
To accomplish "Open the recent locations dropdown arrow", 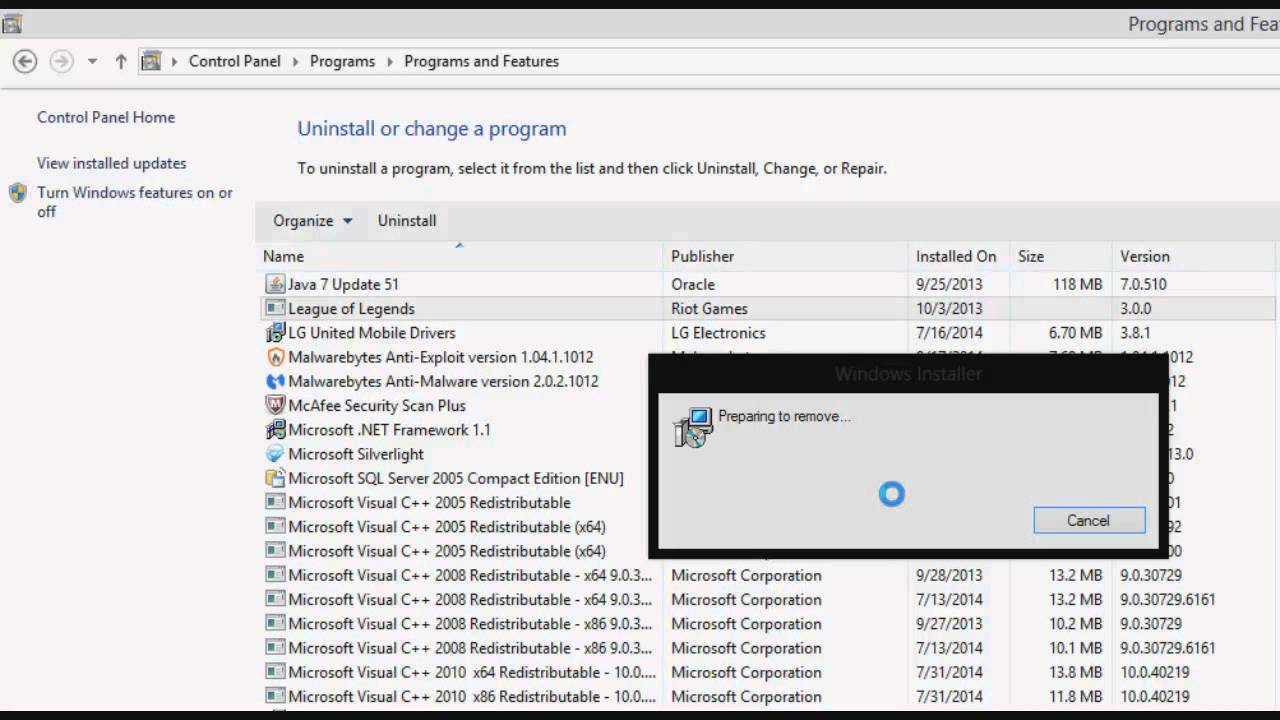I will 92,61.
